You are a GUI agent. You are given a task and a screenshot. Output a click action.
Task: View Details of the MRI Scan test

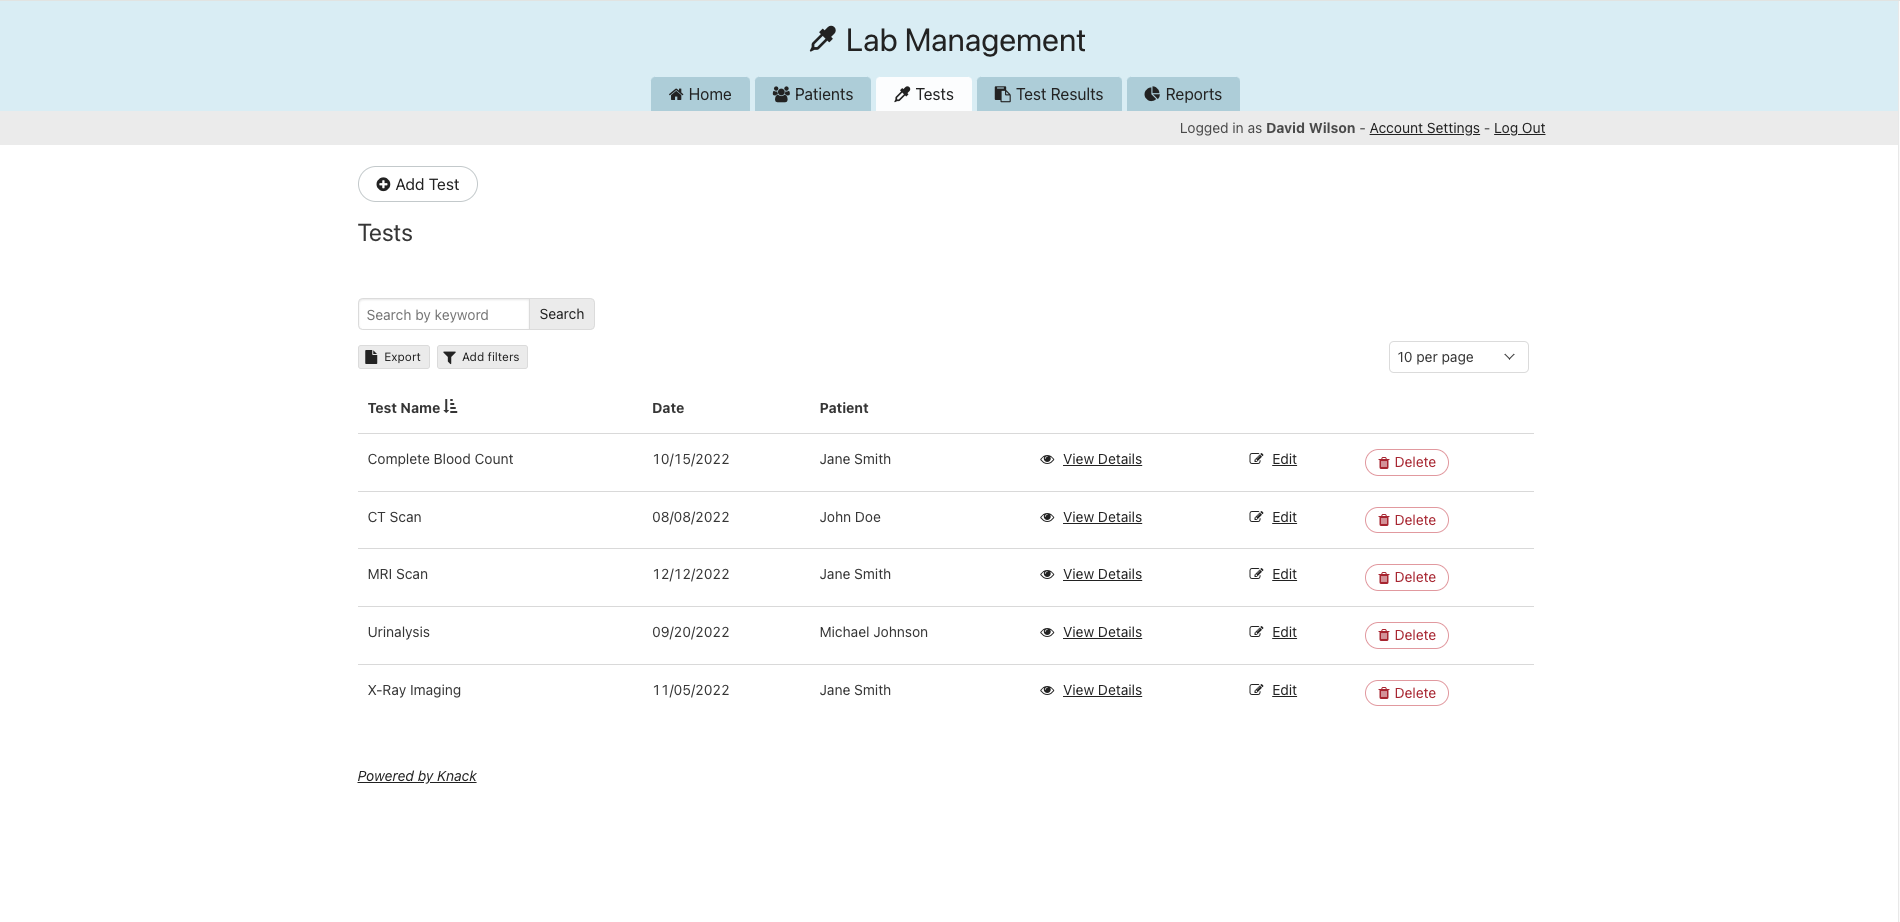(1102, 575)
